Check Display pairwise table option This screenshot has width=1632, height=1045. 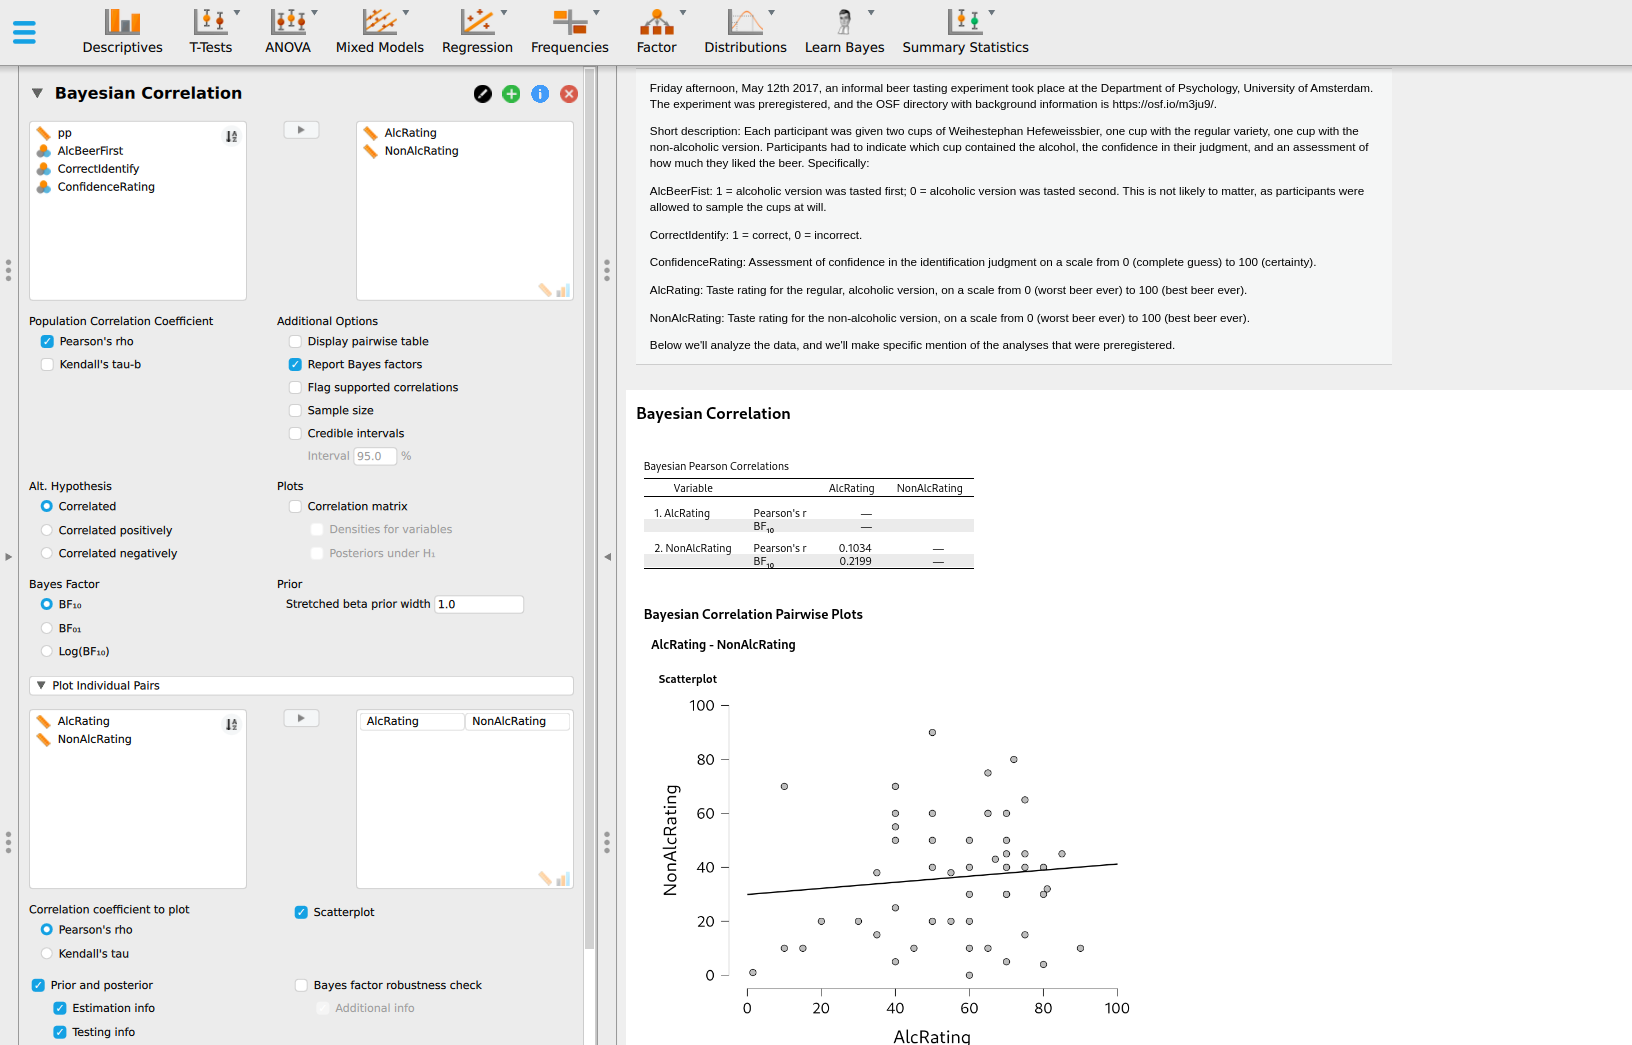point(296,342)
